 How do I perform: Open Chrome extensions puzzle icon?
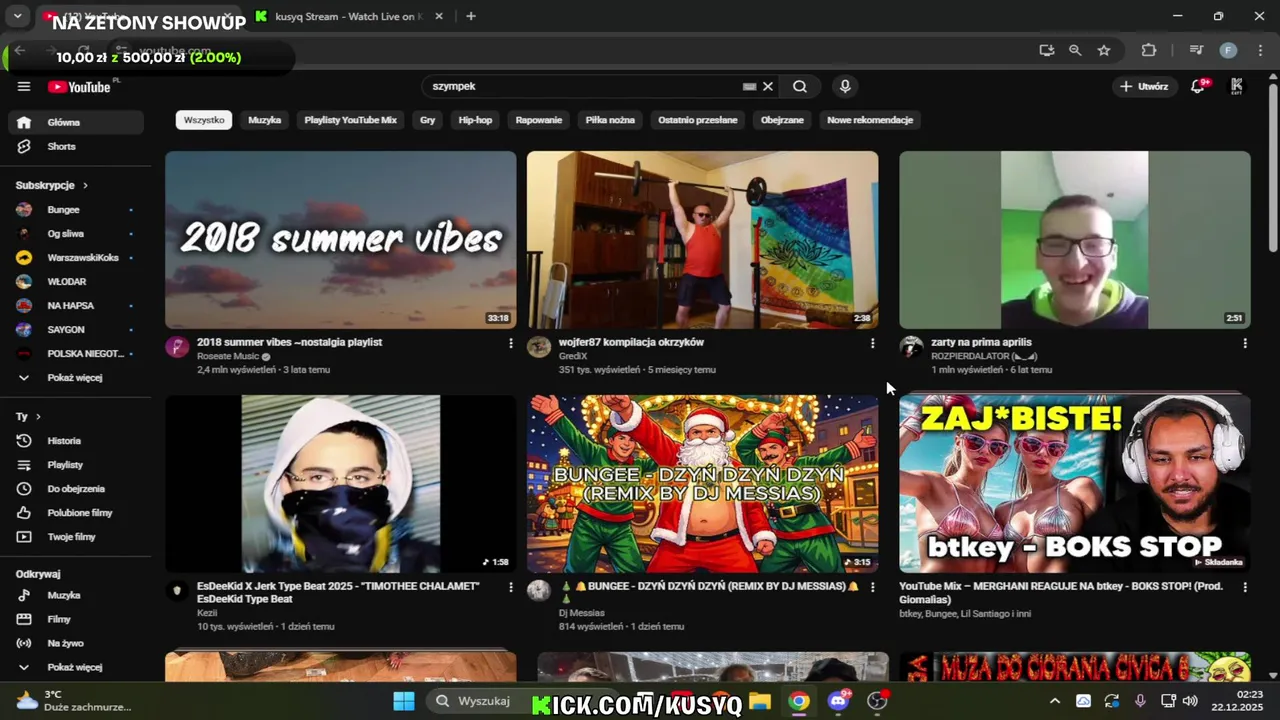tap(1149, 50)
